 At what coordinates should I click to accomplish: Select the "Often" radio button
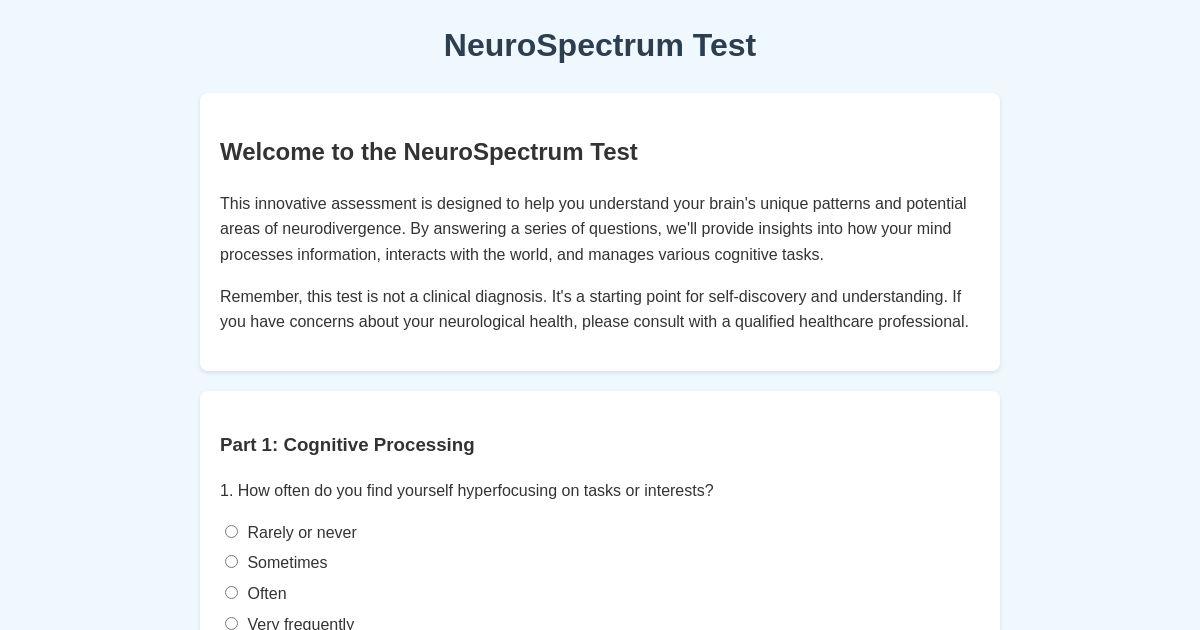[231, 592]
